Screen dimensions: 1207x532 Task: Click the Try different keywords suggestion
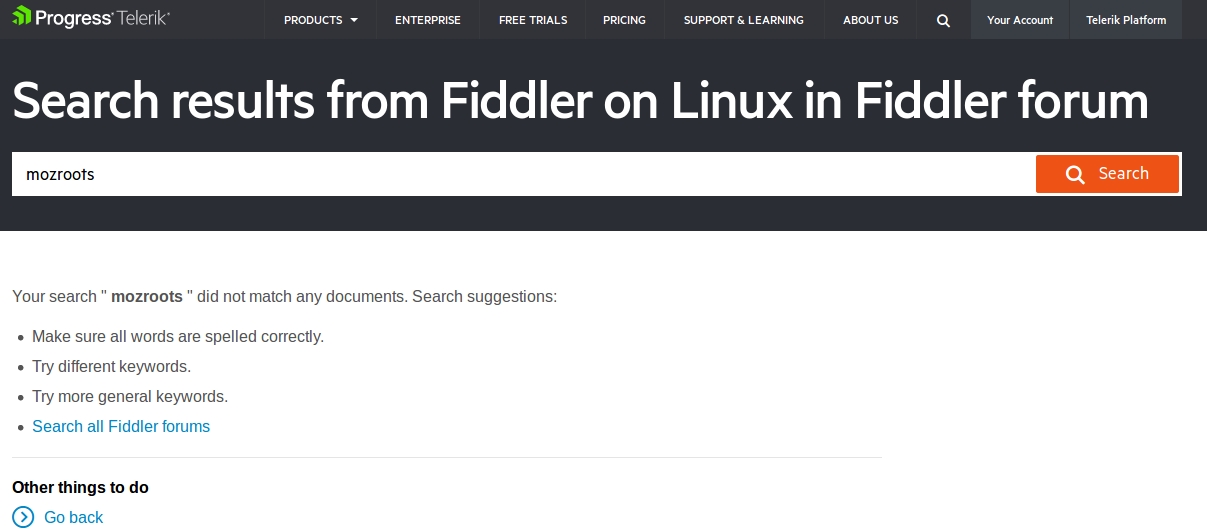coord(111,366)
